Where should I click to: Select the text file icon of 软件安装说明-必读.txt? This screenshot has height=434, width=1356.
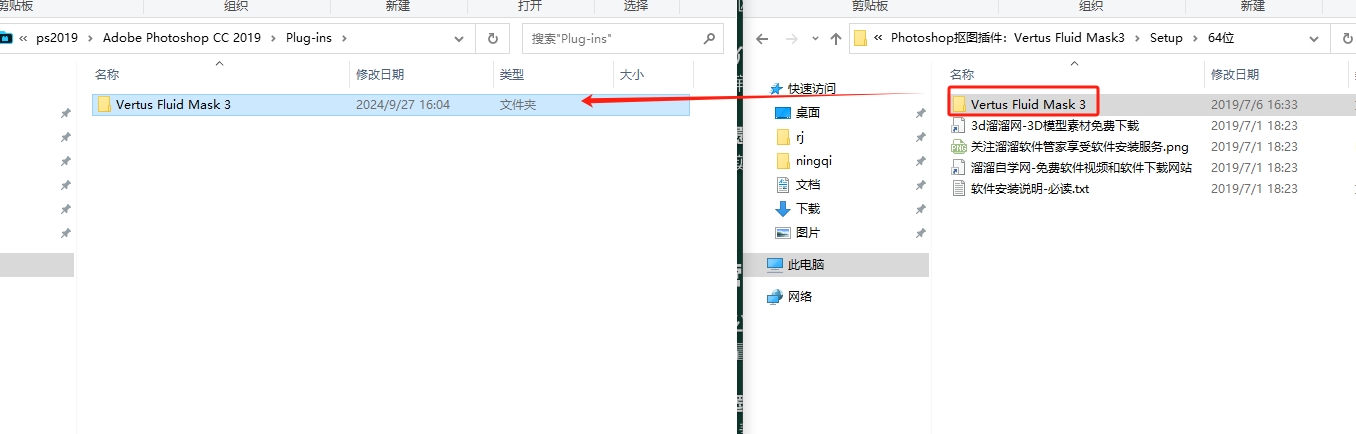pyautogui.click(x=959, y=188)
